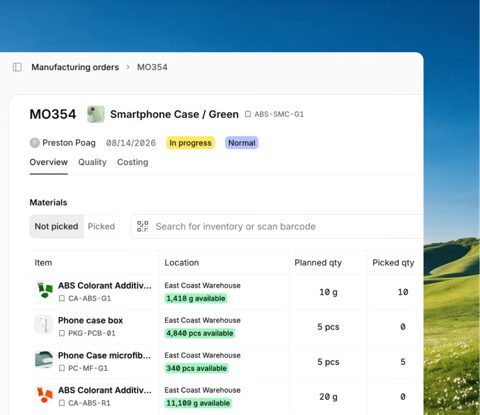The image size is (480, 415).
Task: Click the 11,109 g available badge
Action: tap(198, 403)
